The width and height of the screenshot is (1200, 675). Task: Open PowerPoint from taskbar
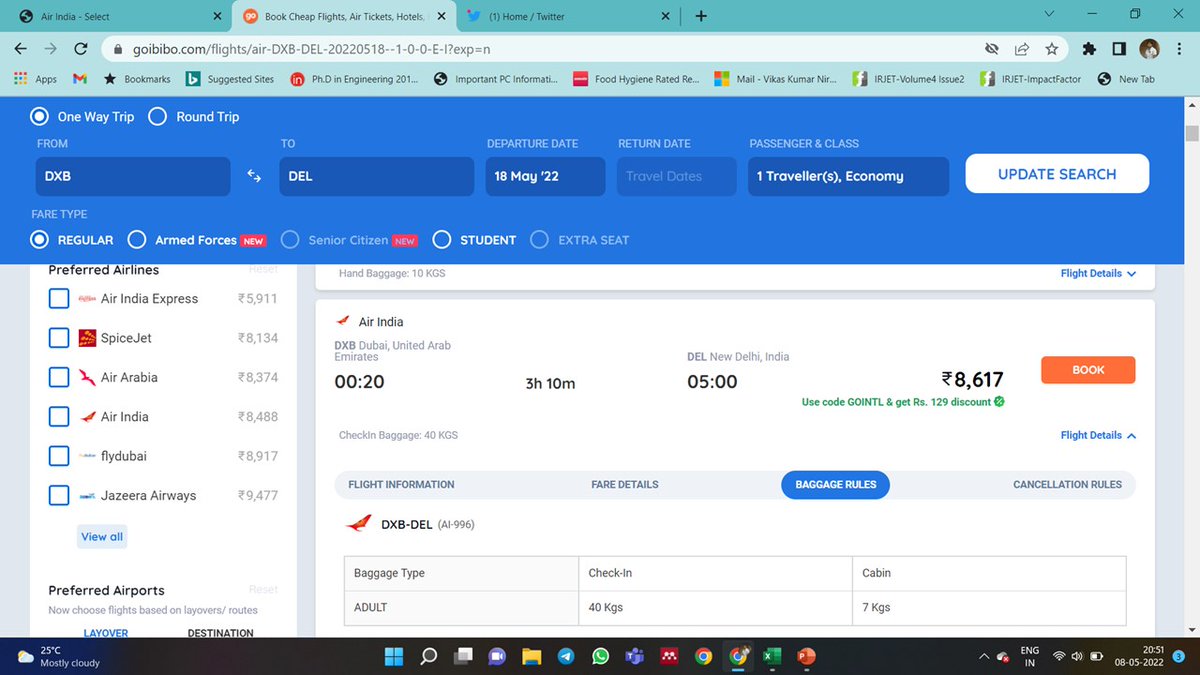point(806,656)
